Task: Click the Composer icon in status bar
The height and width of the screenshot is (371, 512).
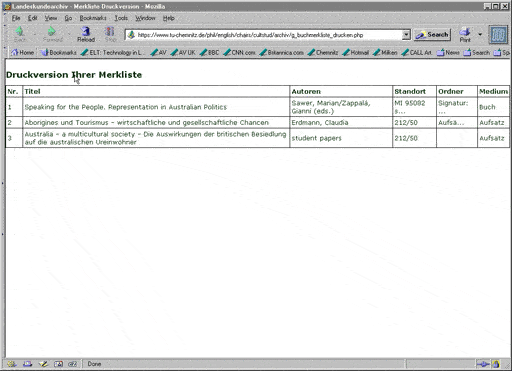Action: coord(43,364)
